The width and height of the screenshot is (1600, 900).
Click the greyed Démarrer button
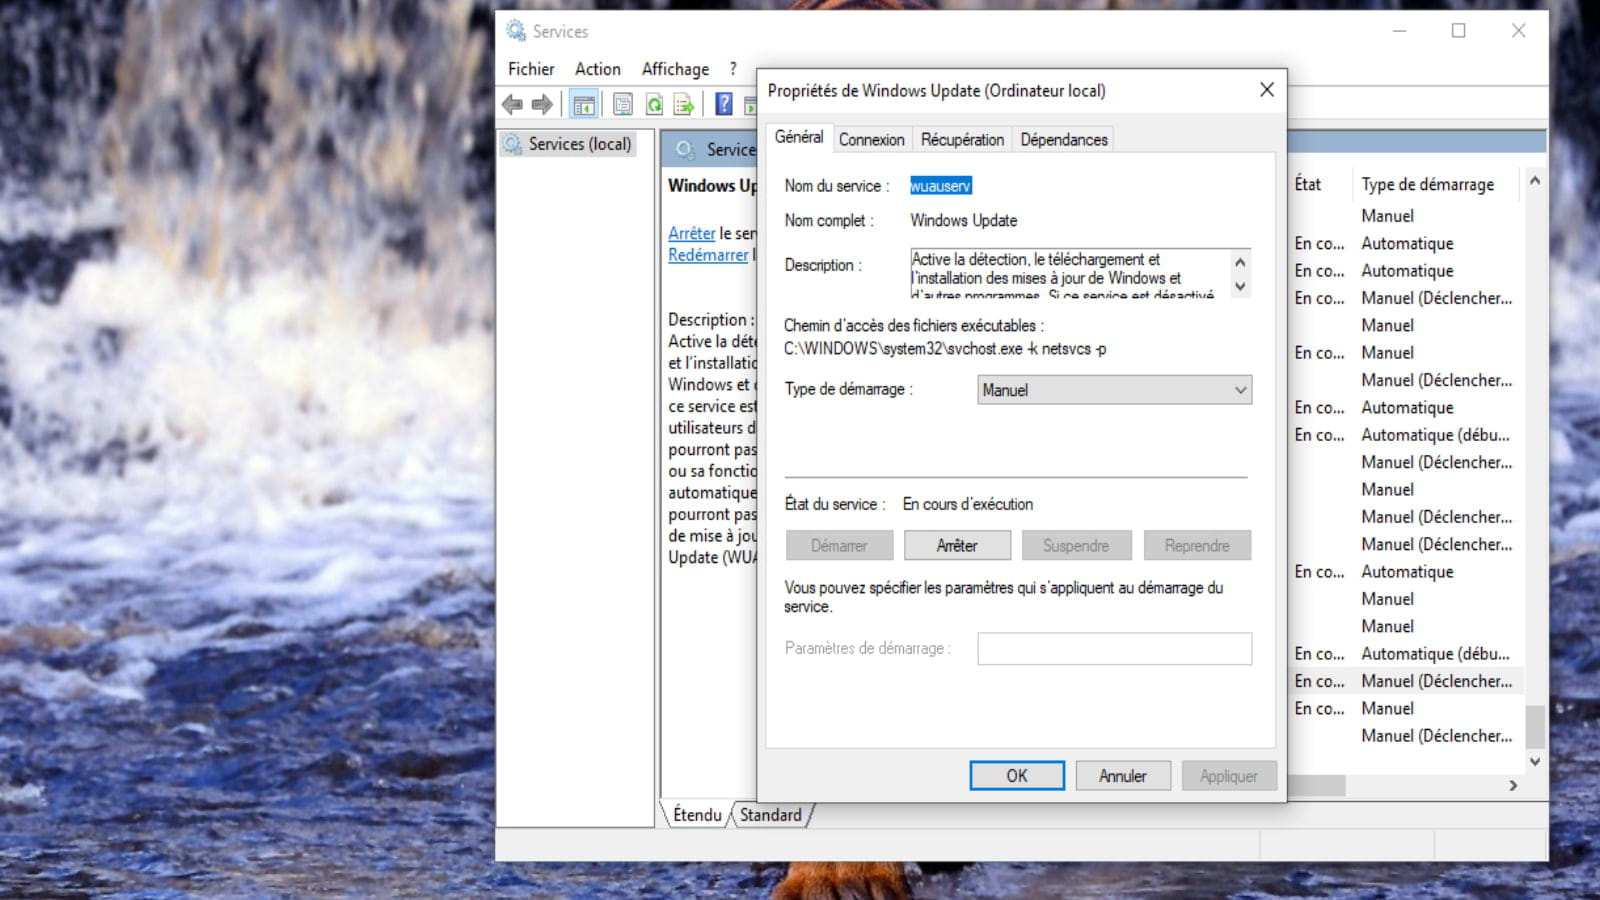coord(839,546)
